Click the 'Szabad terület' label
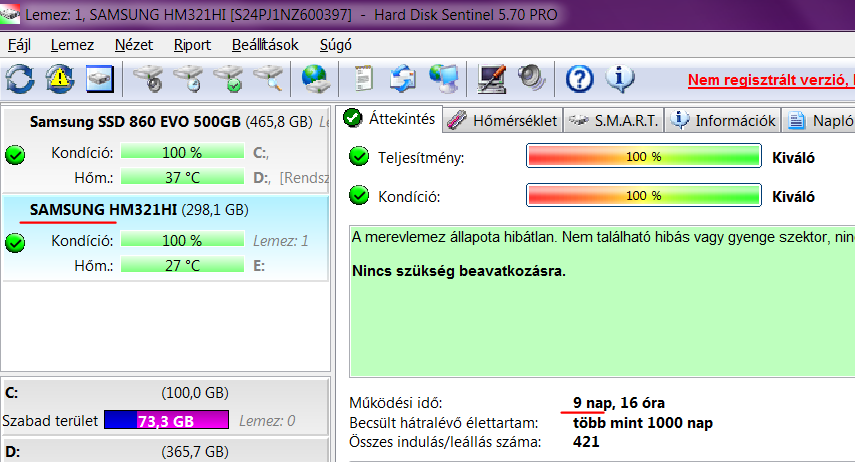The image size is (855, 462). (50, 421)
